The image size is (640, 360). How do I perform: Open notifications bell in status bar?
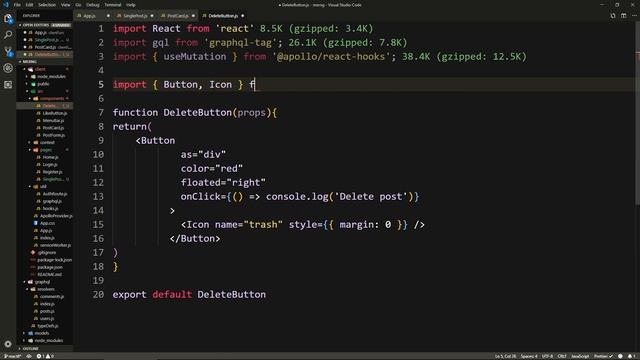pos(631,356)
